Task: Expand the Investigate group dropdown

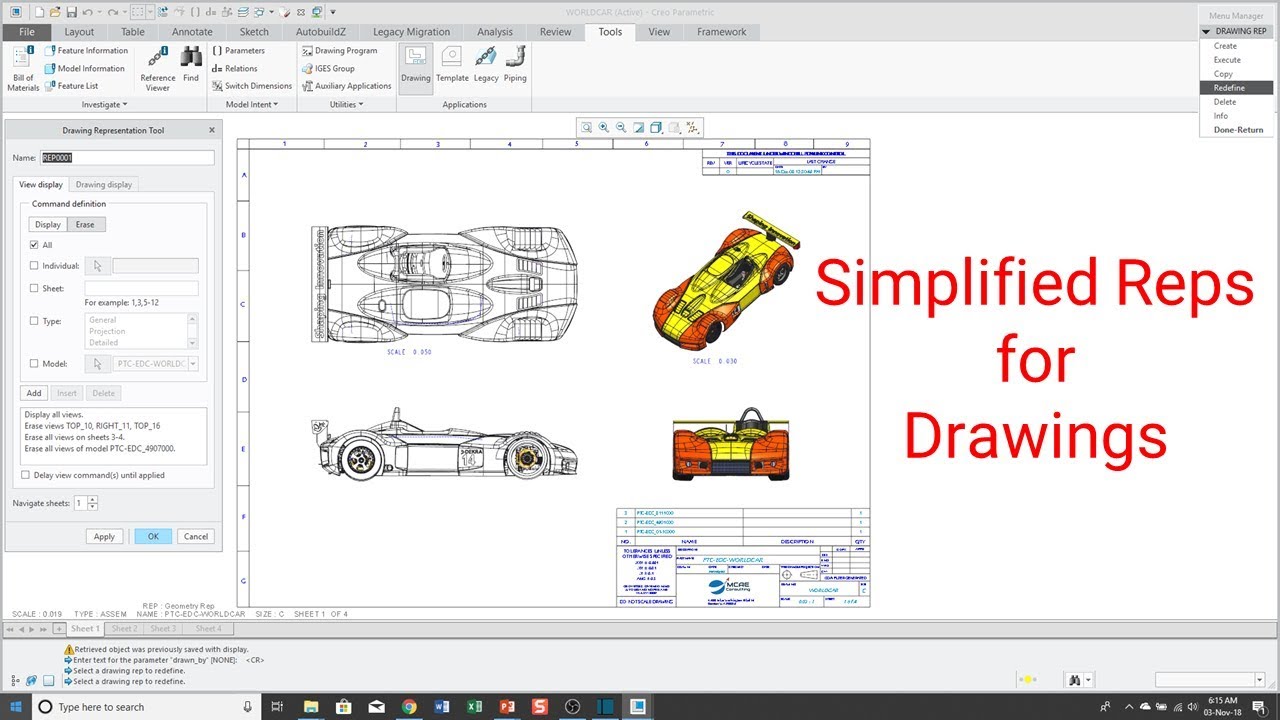Action: click(x=104, y=104)
